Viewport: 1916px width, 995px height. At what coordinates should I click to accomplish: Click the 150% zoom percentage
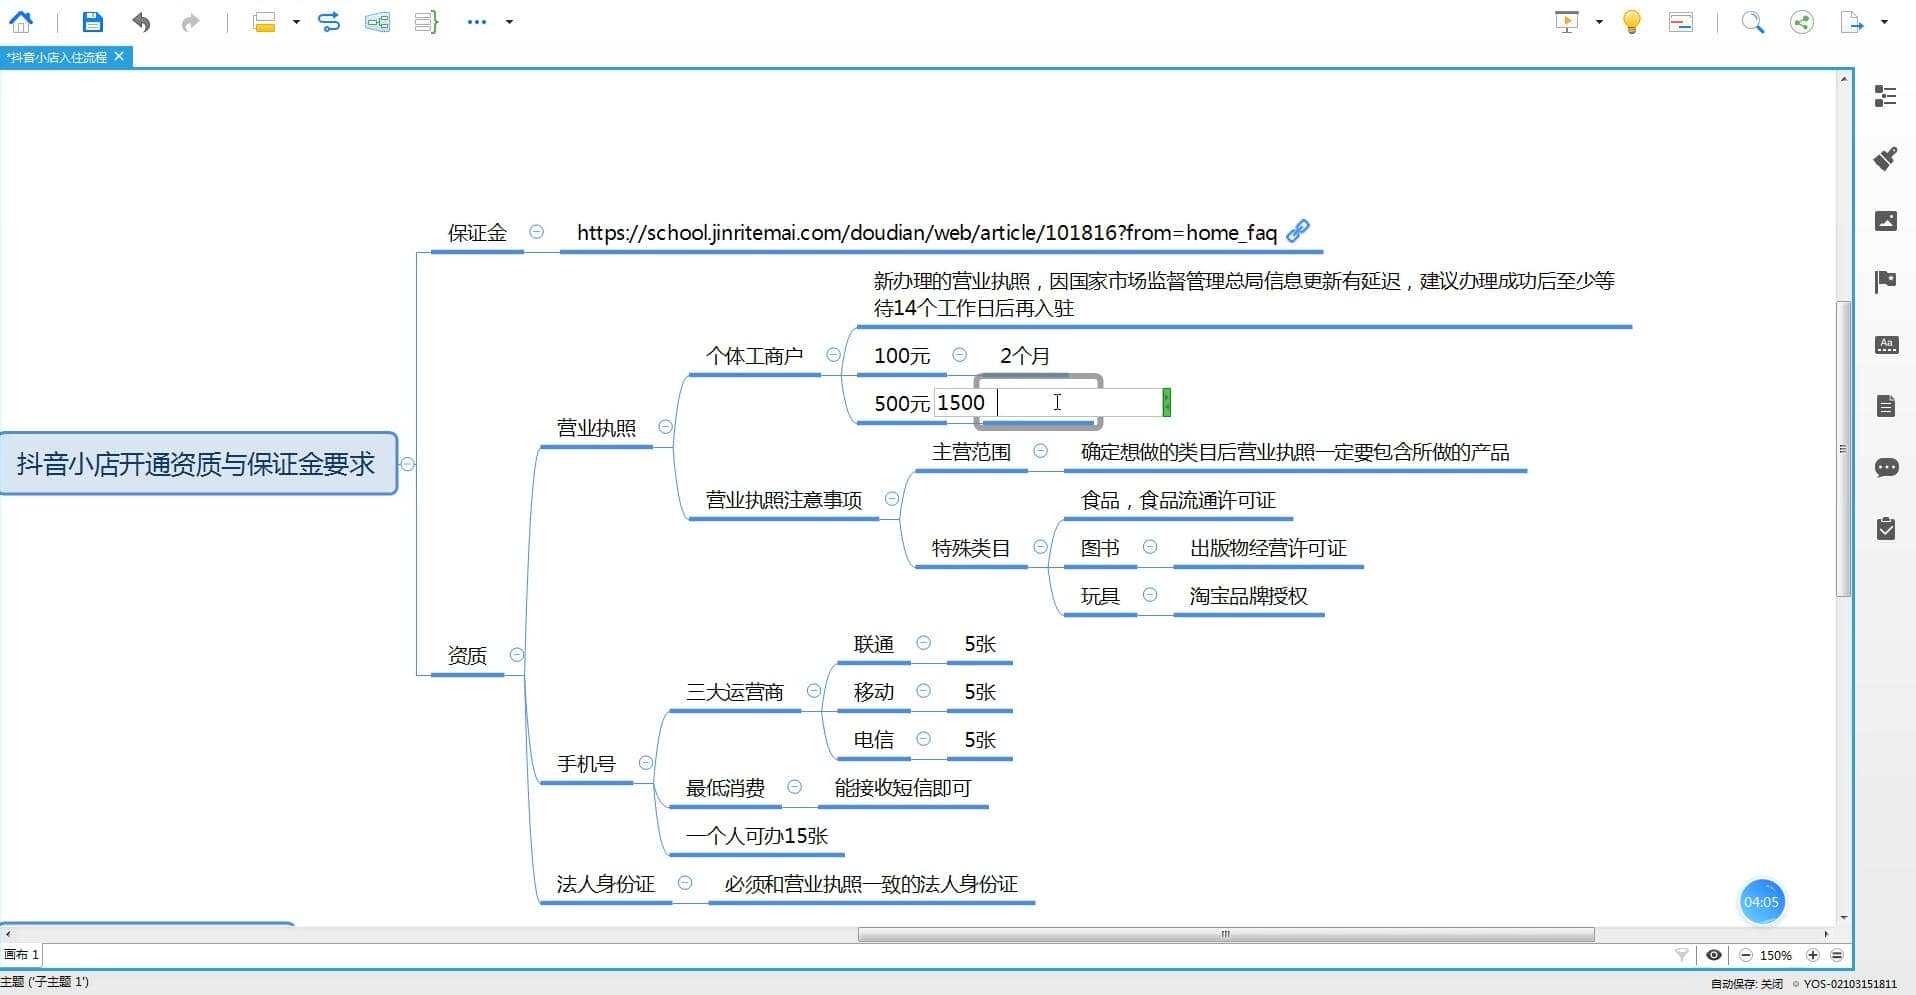[x=1776, y=956]
